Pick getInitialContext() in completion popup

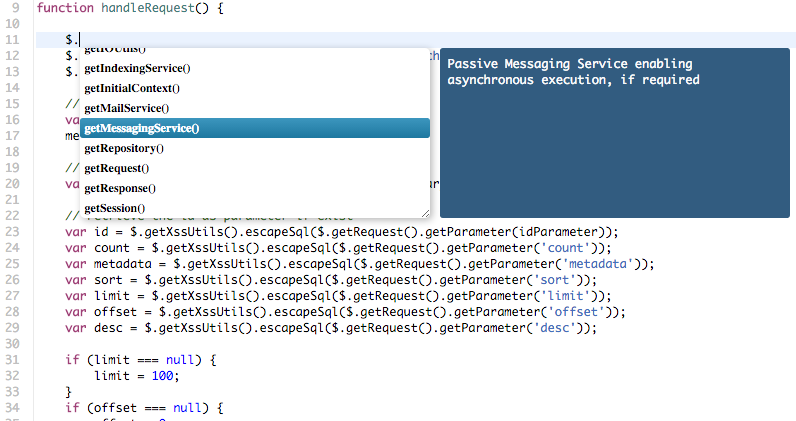(x=255, y=88)
